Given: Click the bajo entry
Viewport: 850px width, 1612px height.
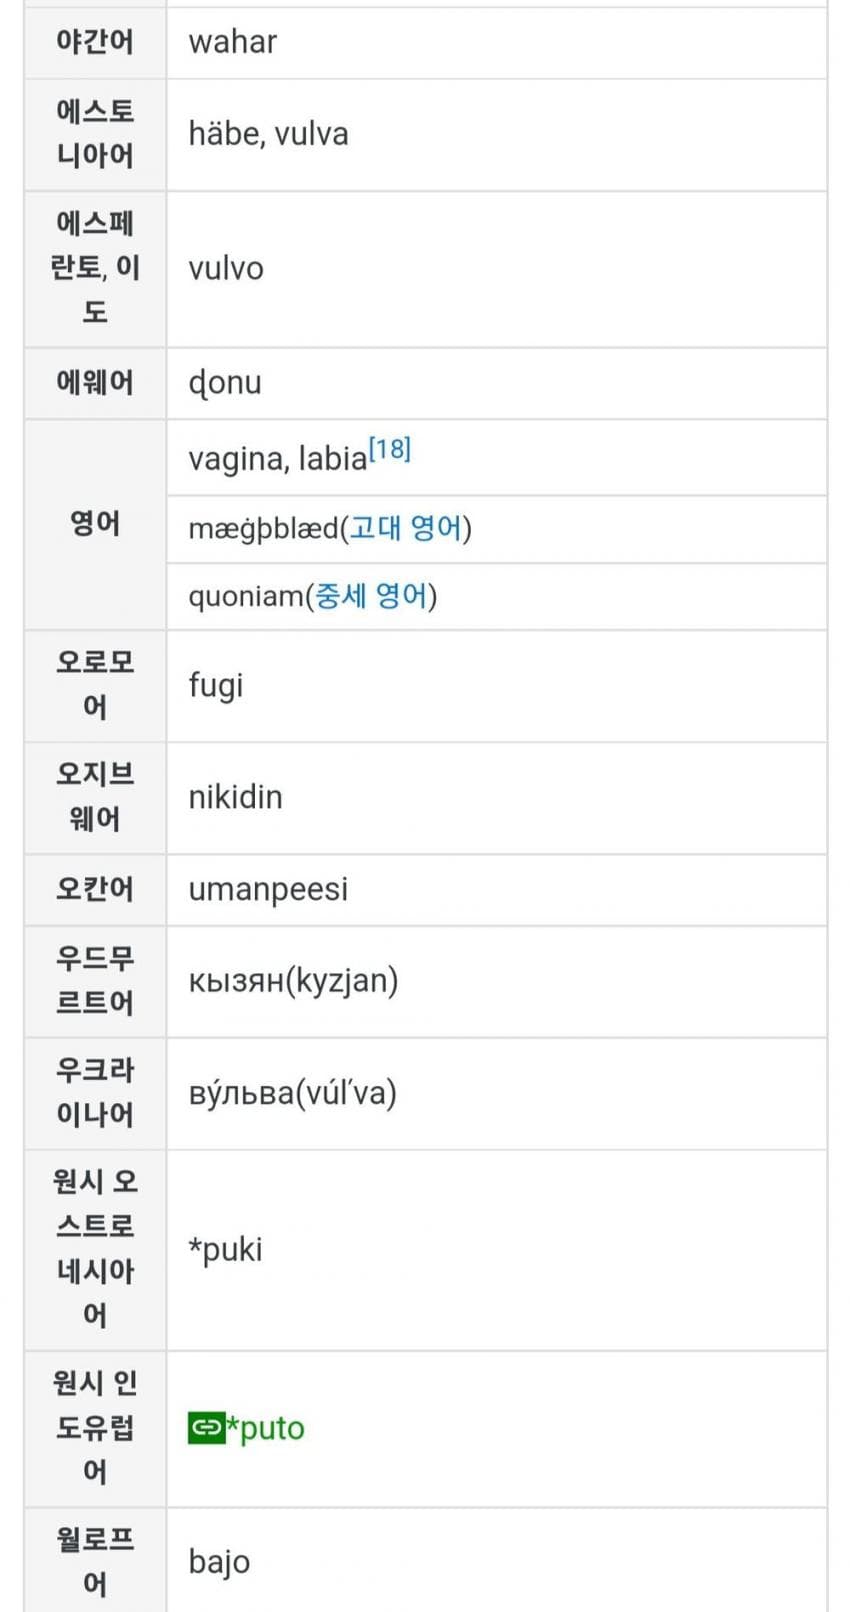Looking at the screenshot, I should [x=219, y=1561].
